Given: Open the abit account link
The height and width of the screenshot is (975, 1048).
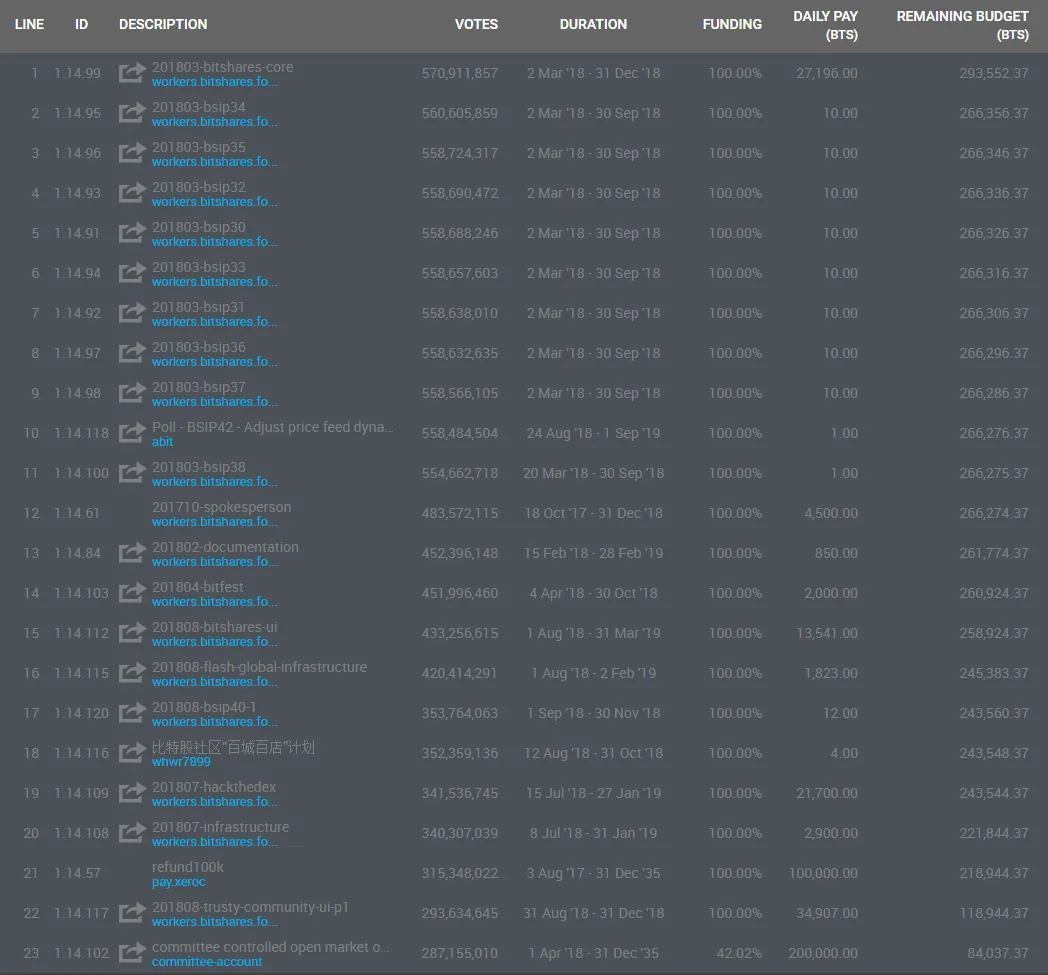Looking at the screenshot, I should pos(162,442).
